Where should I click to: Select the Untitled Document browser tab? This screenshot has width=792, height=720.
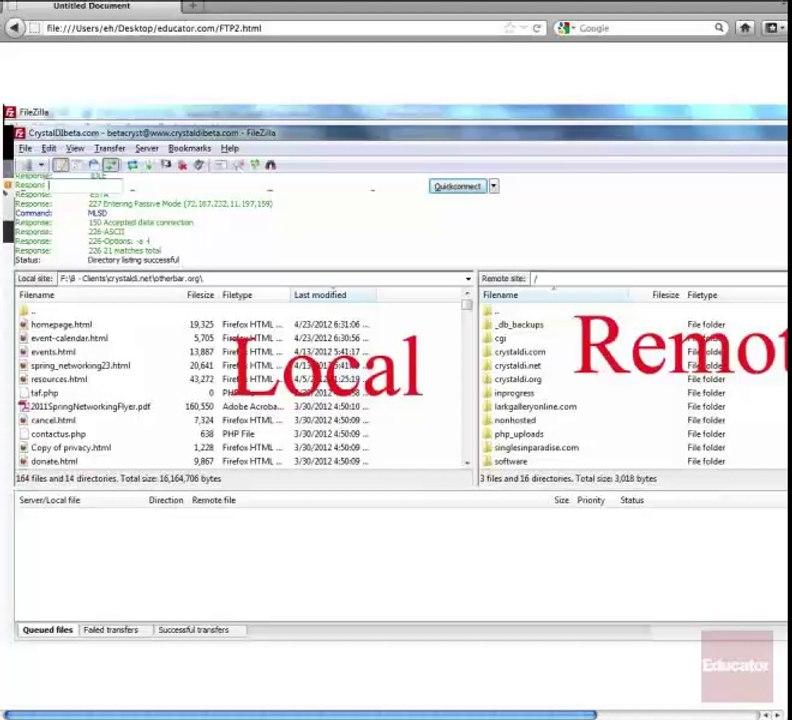91,6
